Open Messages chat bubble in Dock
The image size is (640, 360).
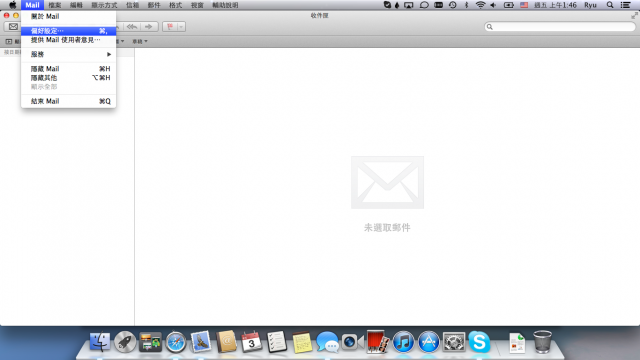pos(327,342)
